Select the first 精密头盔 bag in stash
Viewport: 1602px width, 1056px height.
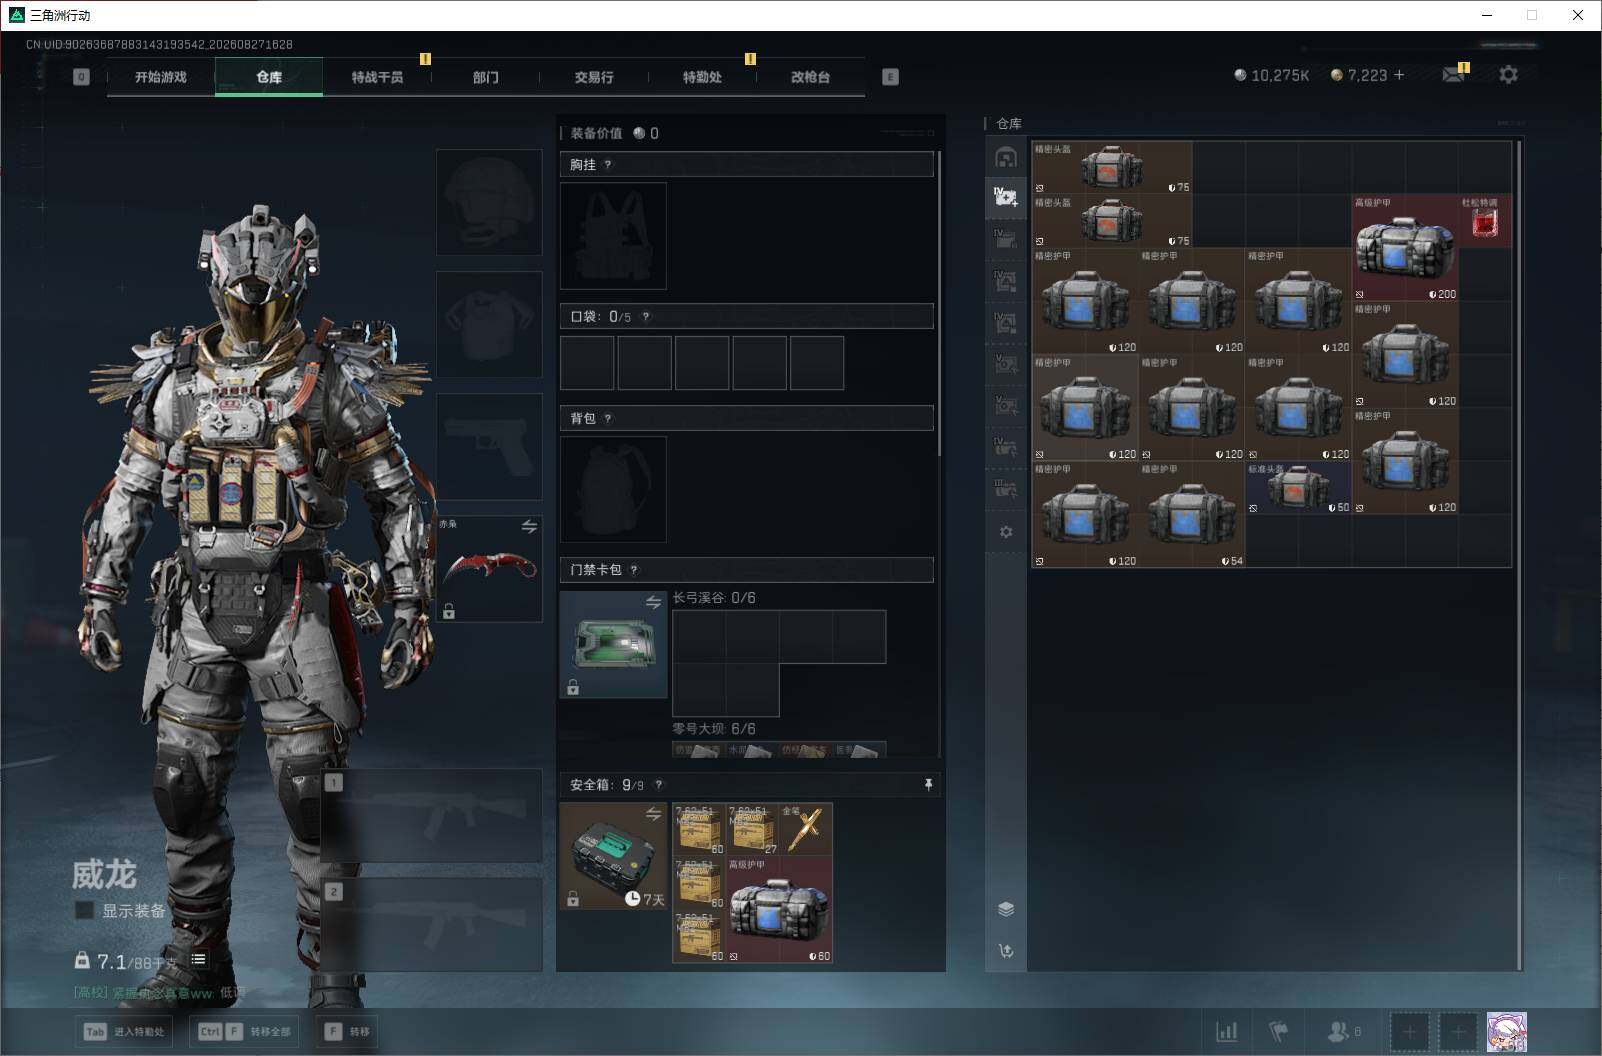[x=1112, y=167]
